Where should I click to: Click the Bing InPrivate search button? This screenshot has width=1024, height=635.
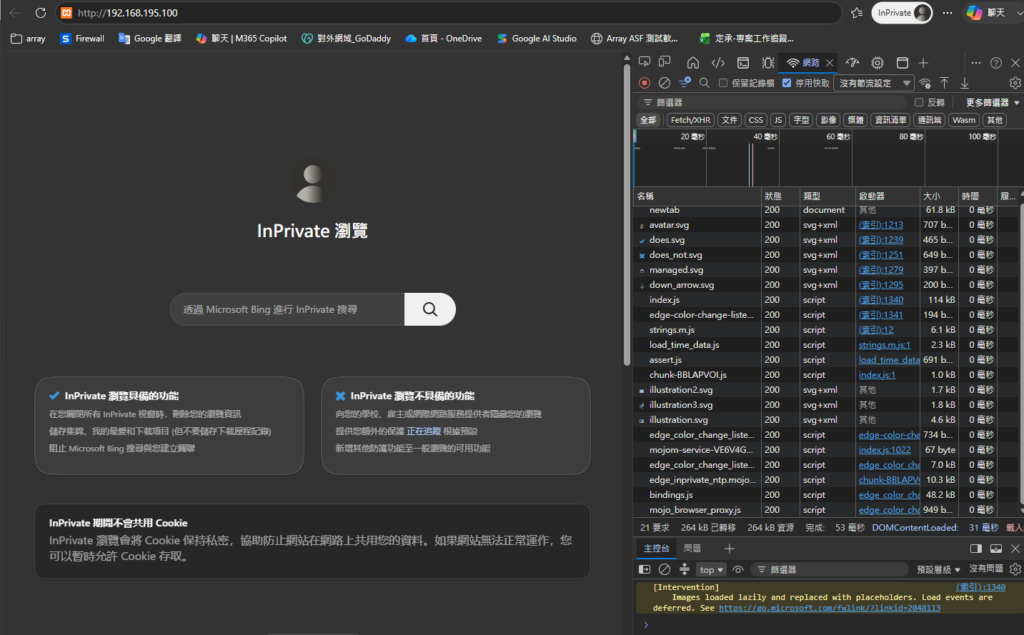430,309
